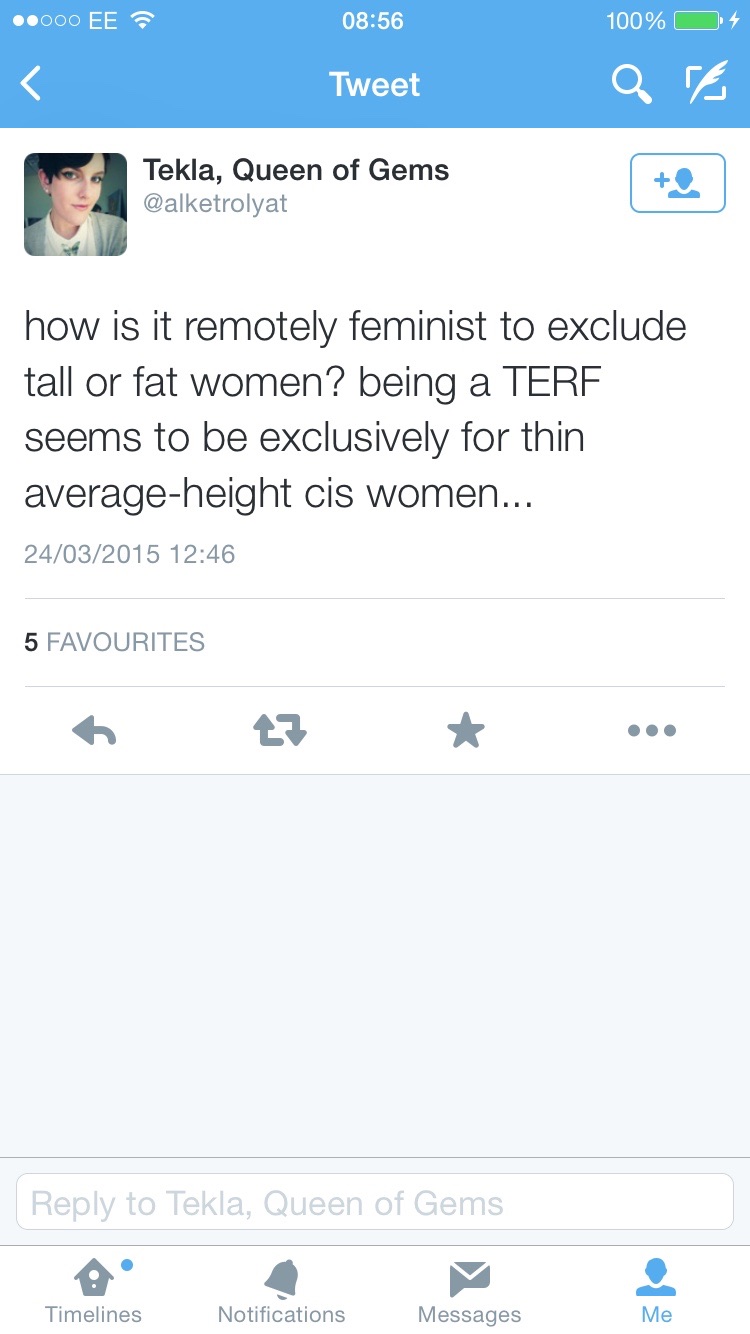Image resolution: width=750 pixels, height=1334 pixels.
Task: Tap the battery indicator in status bar
Action: click(697, 21)
